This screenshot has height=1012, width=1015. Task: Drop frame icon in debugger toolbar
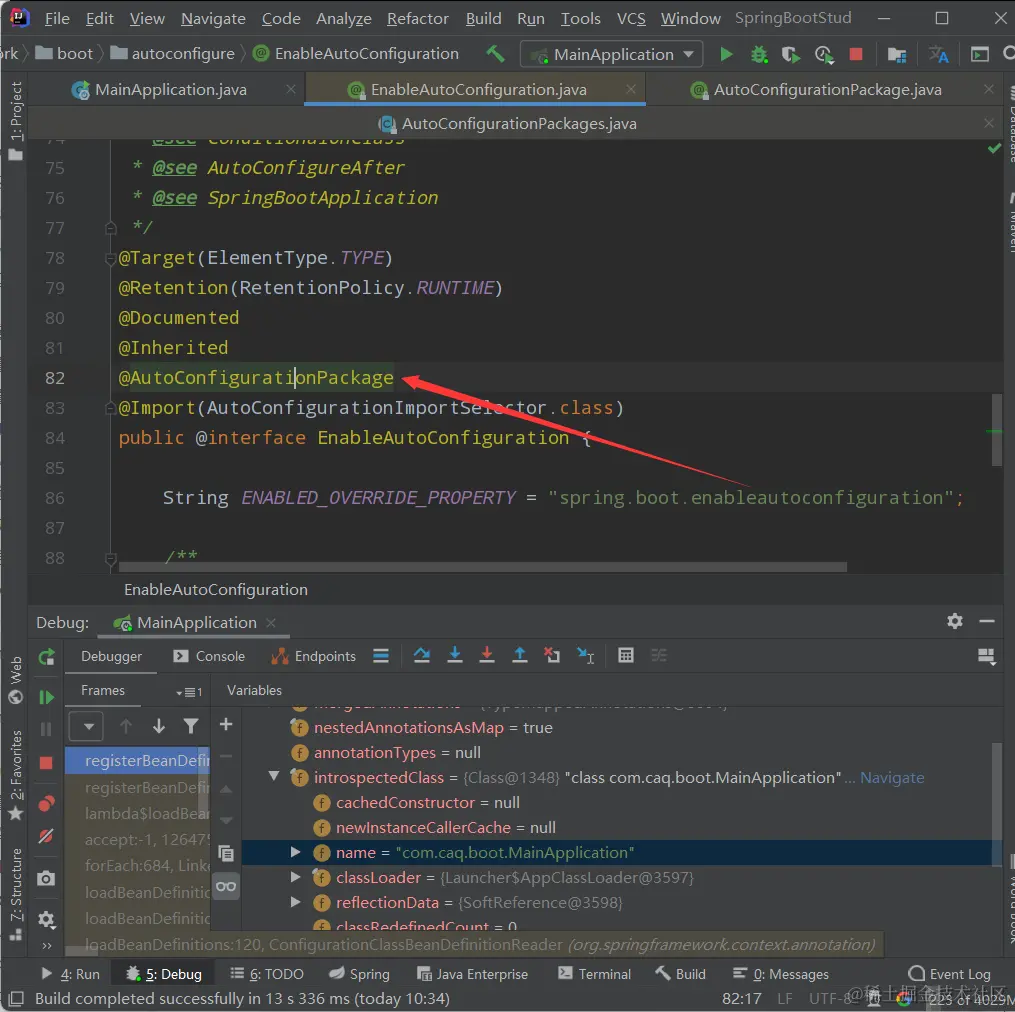[552, 655]
